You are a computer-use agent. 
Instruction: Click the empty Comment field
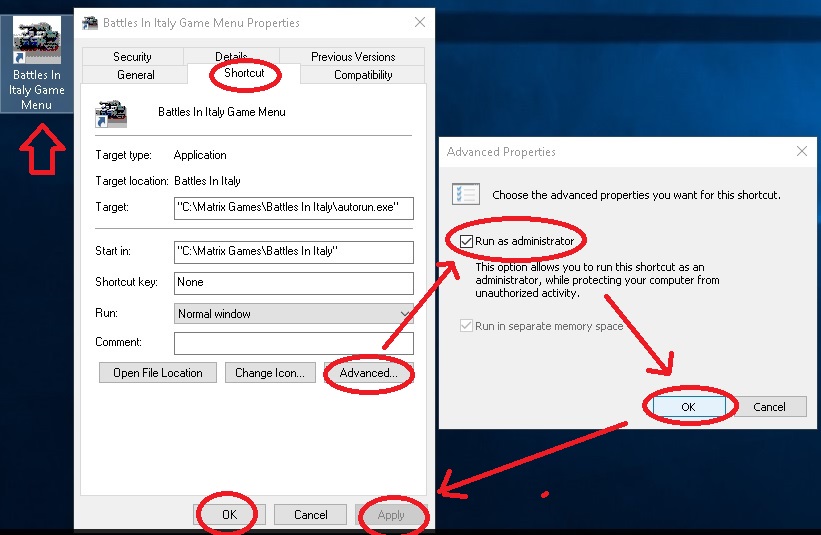294,343
